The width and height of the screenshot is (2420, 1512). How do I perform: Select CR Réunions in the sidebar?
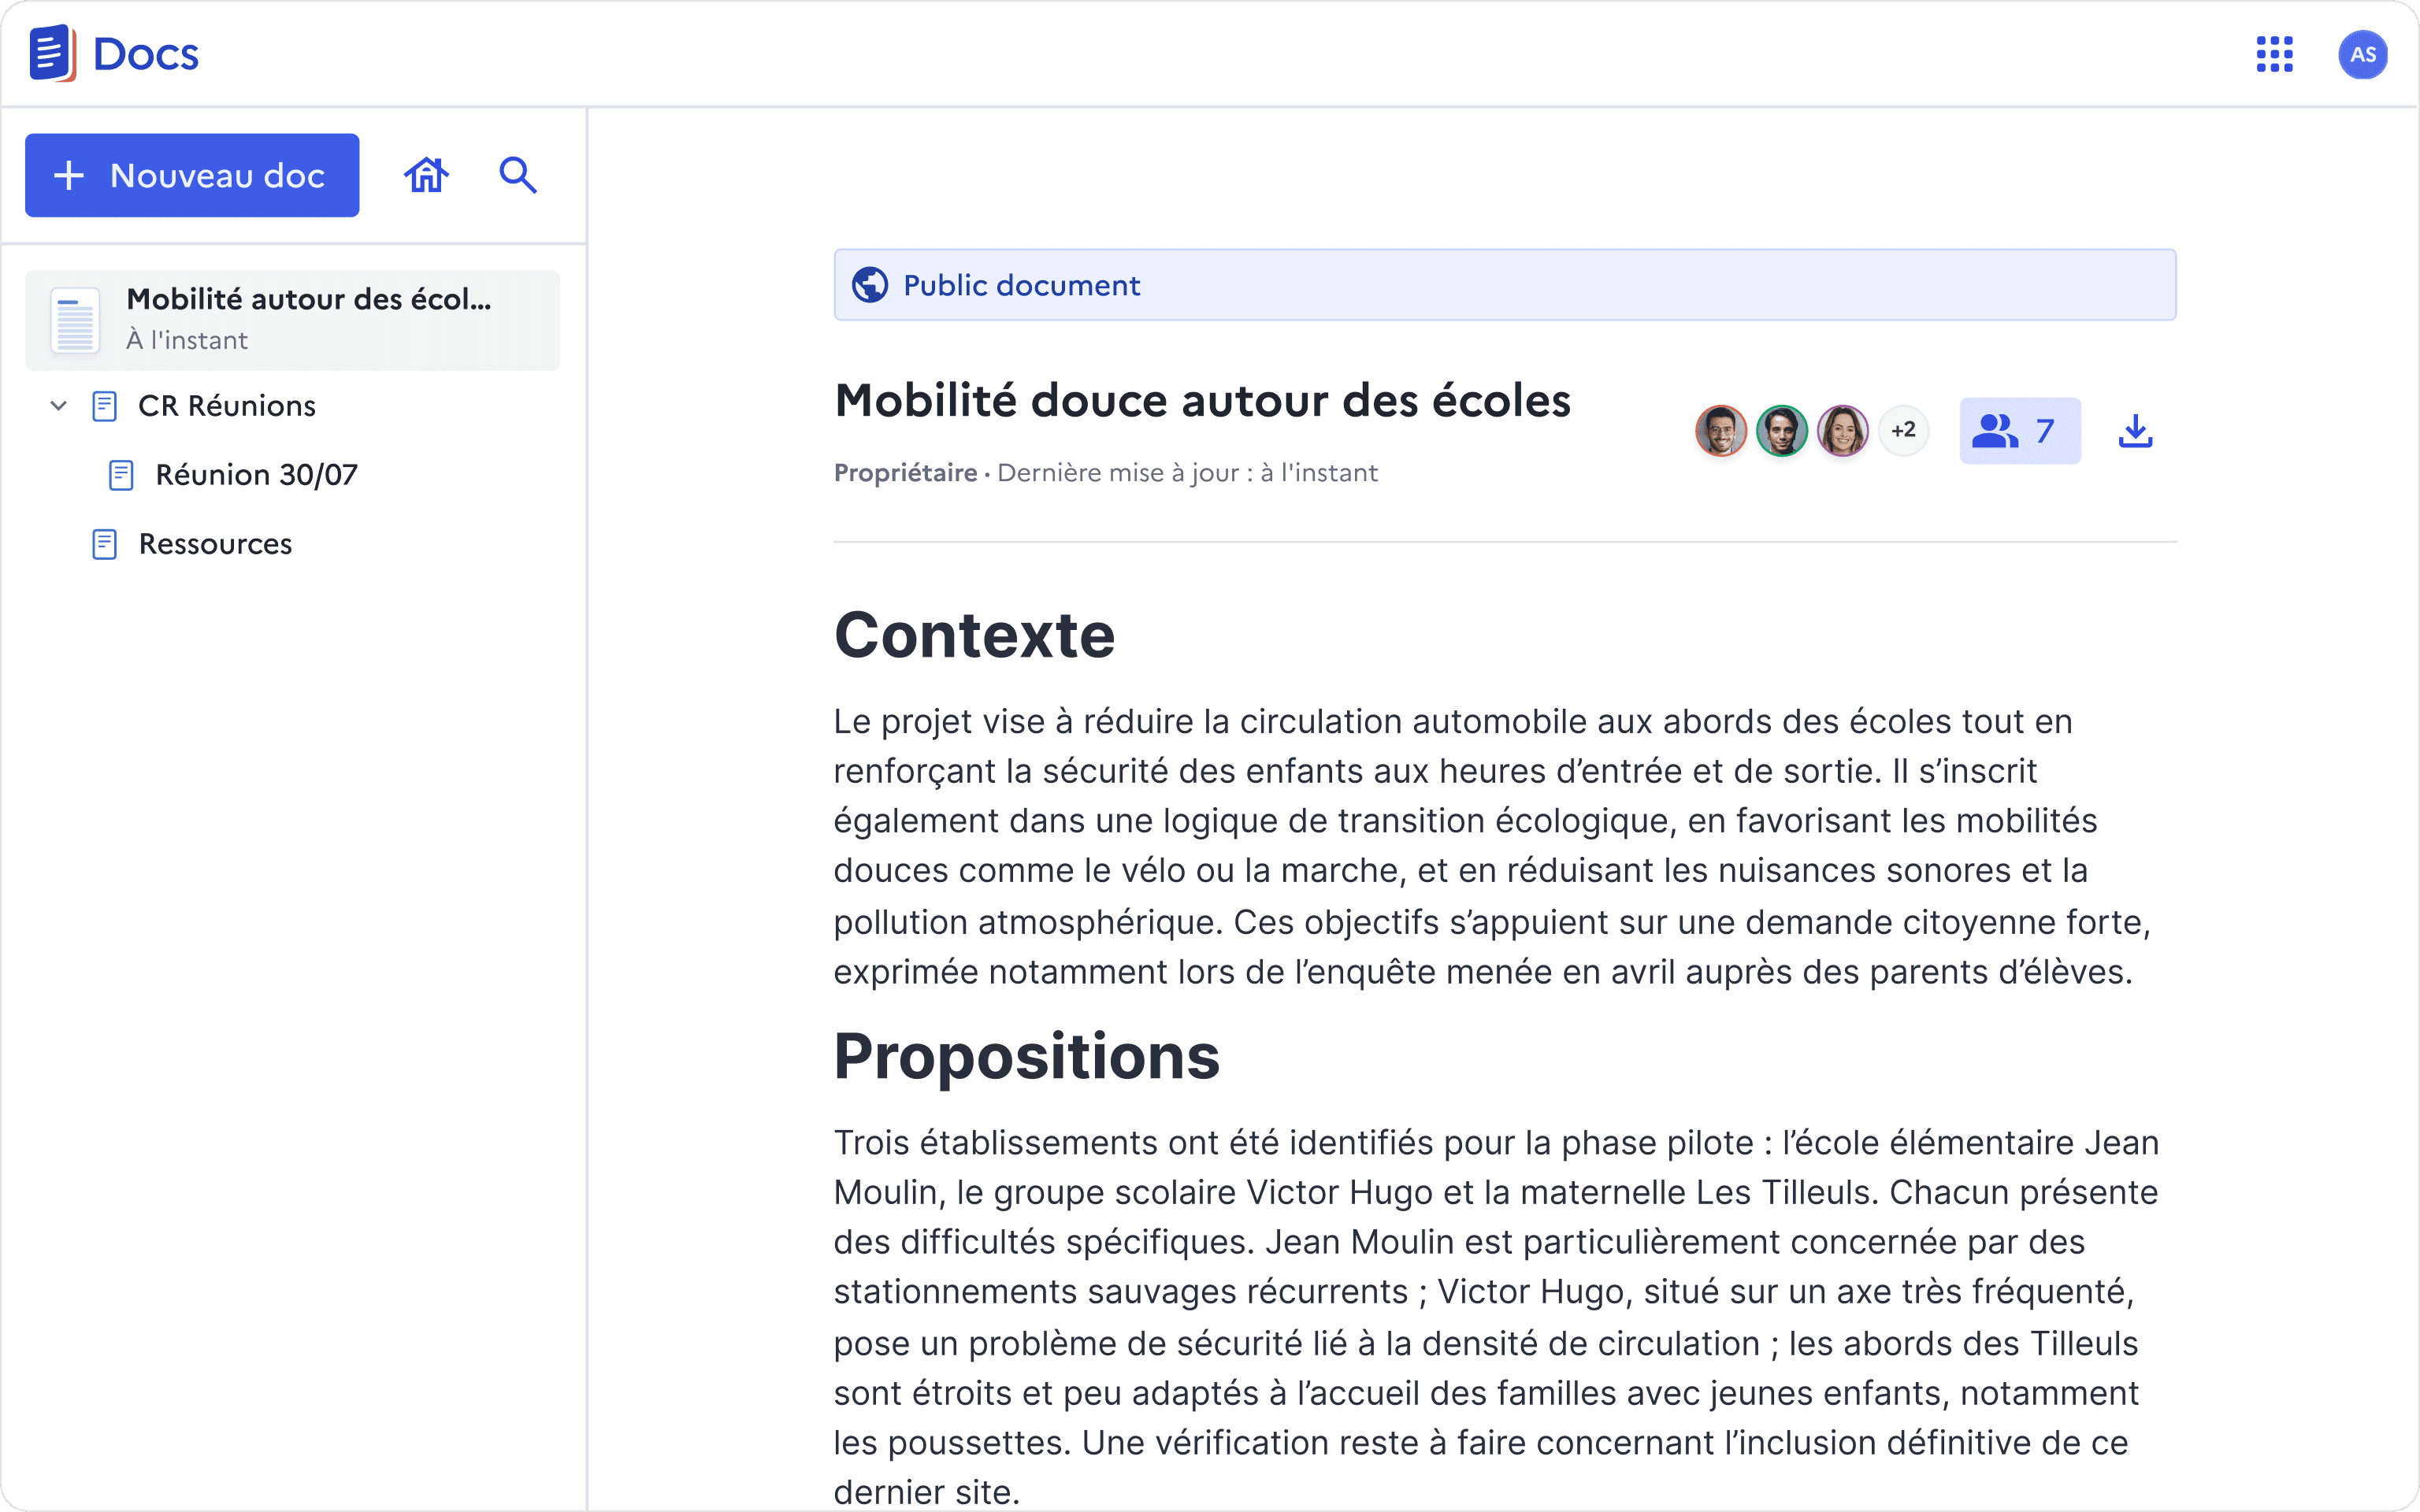point(227,406)
